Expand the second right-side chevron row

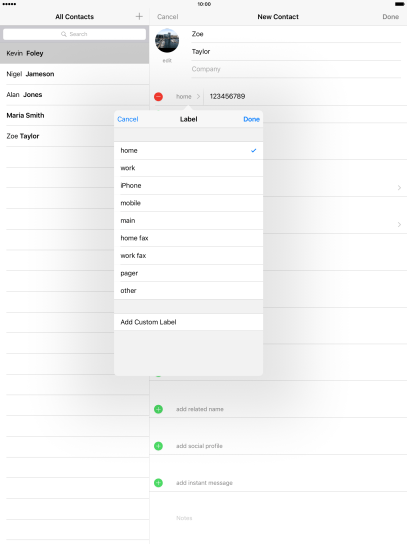pos(399,224)
